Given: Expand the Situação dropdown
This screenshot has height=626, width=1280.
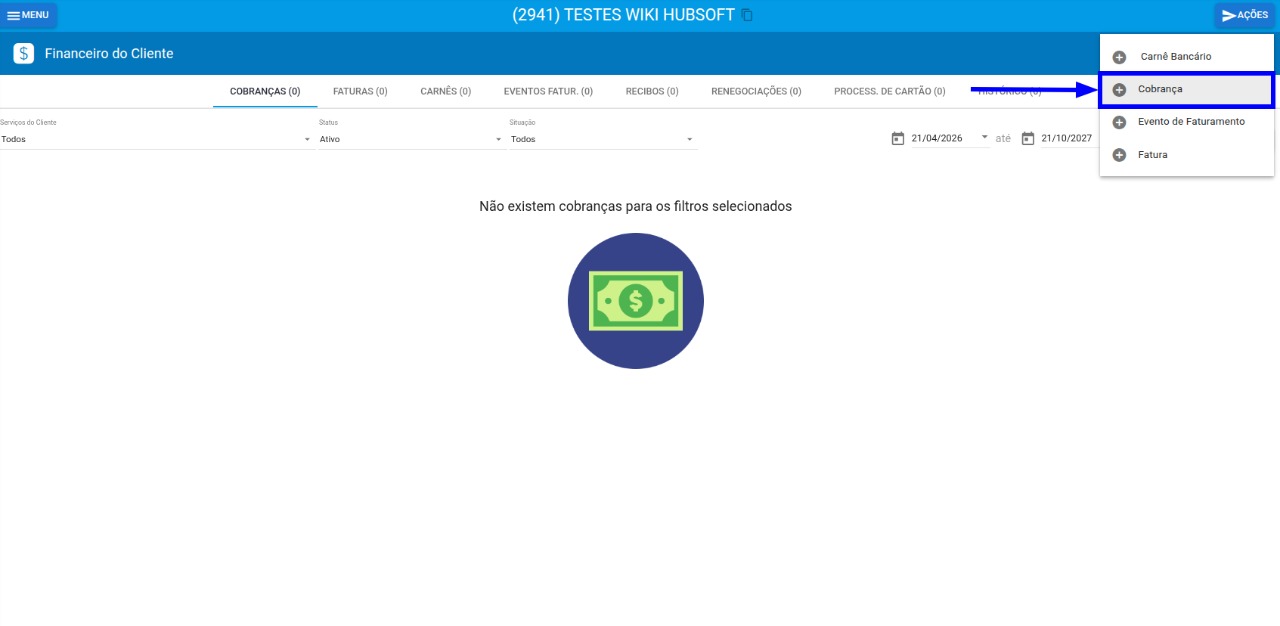Looking at the screenshot, I should coord(602,139).
